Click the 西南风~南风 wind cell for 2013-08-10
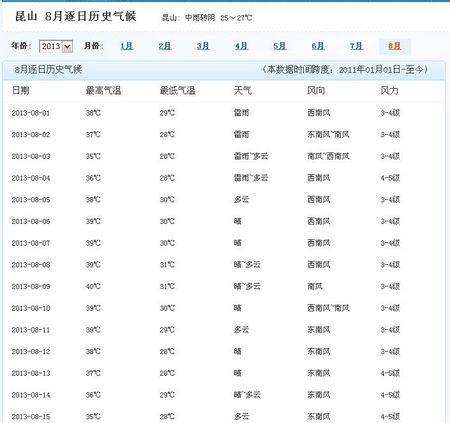Image resolution: width=450 pixels, height=423 pixels. [x=328, y=308]
